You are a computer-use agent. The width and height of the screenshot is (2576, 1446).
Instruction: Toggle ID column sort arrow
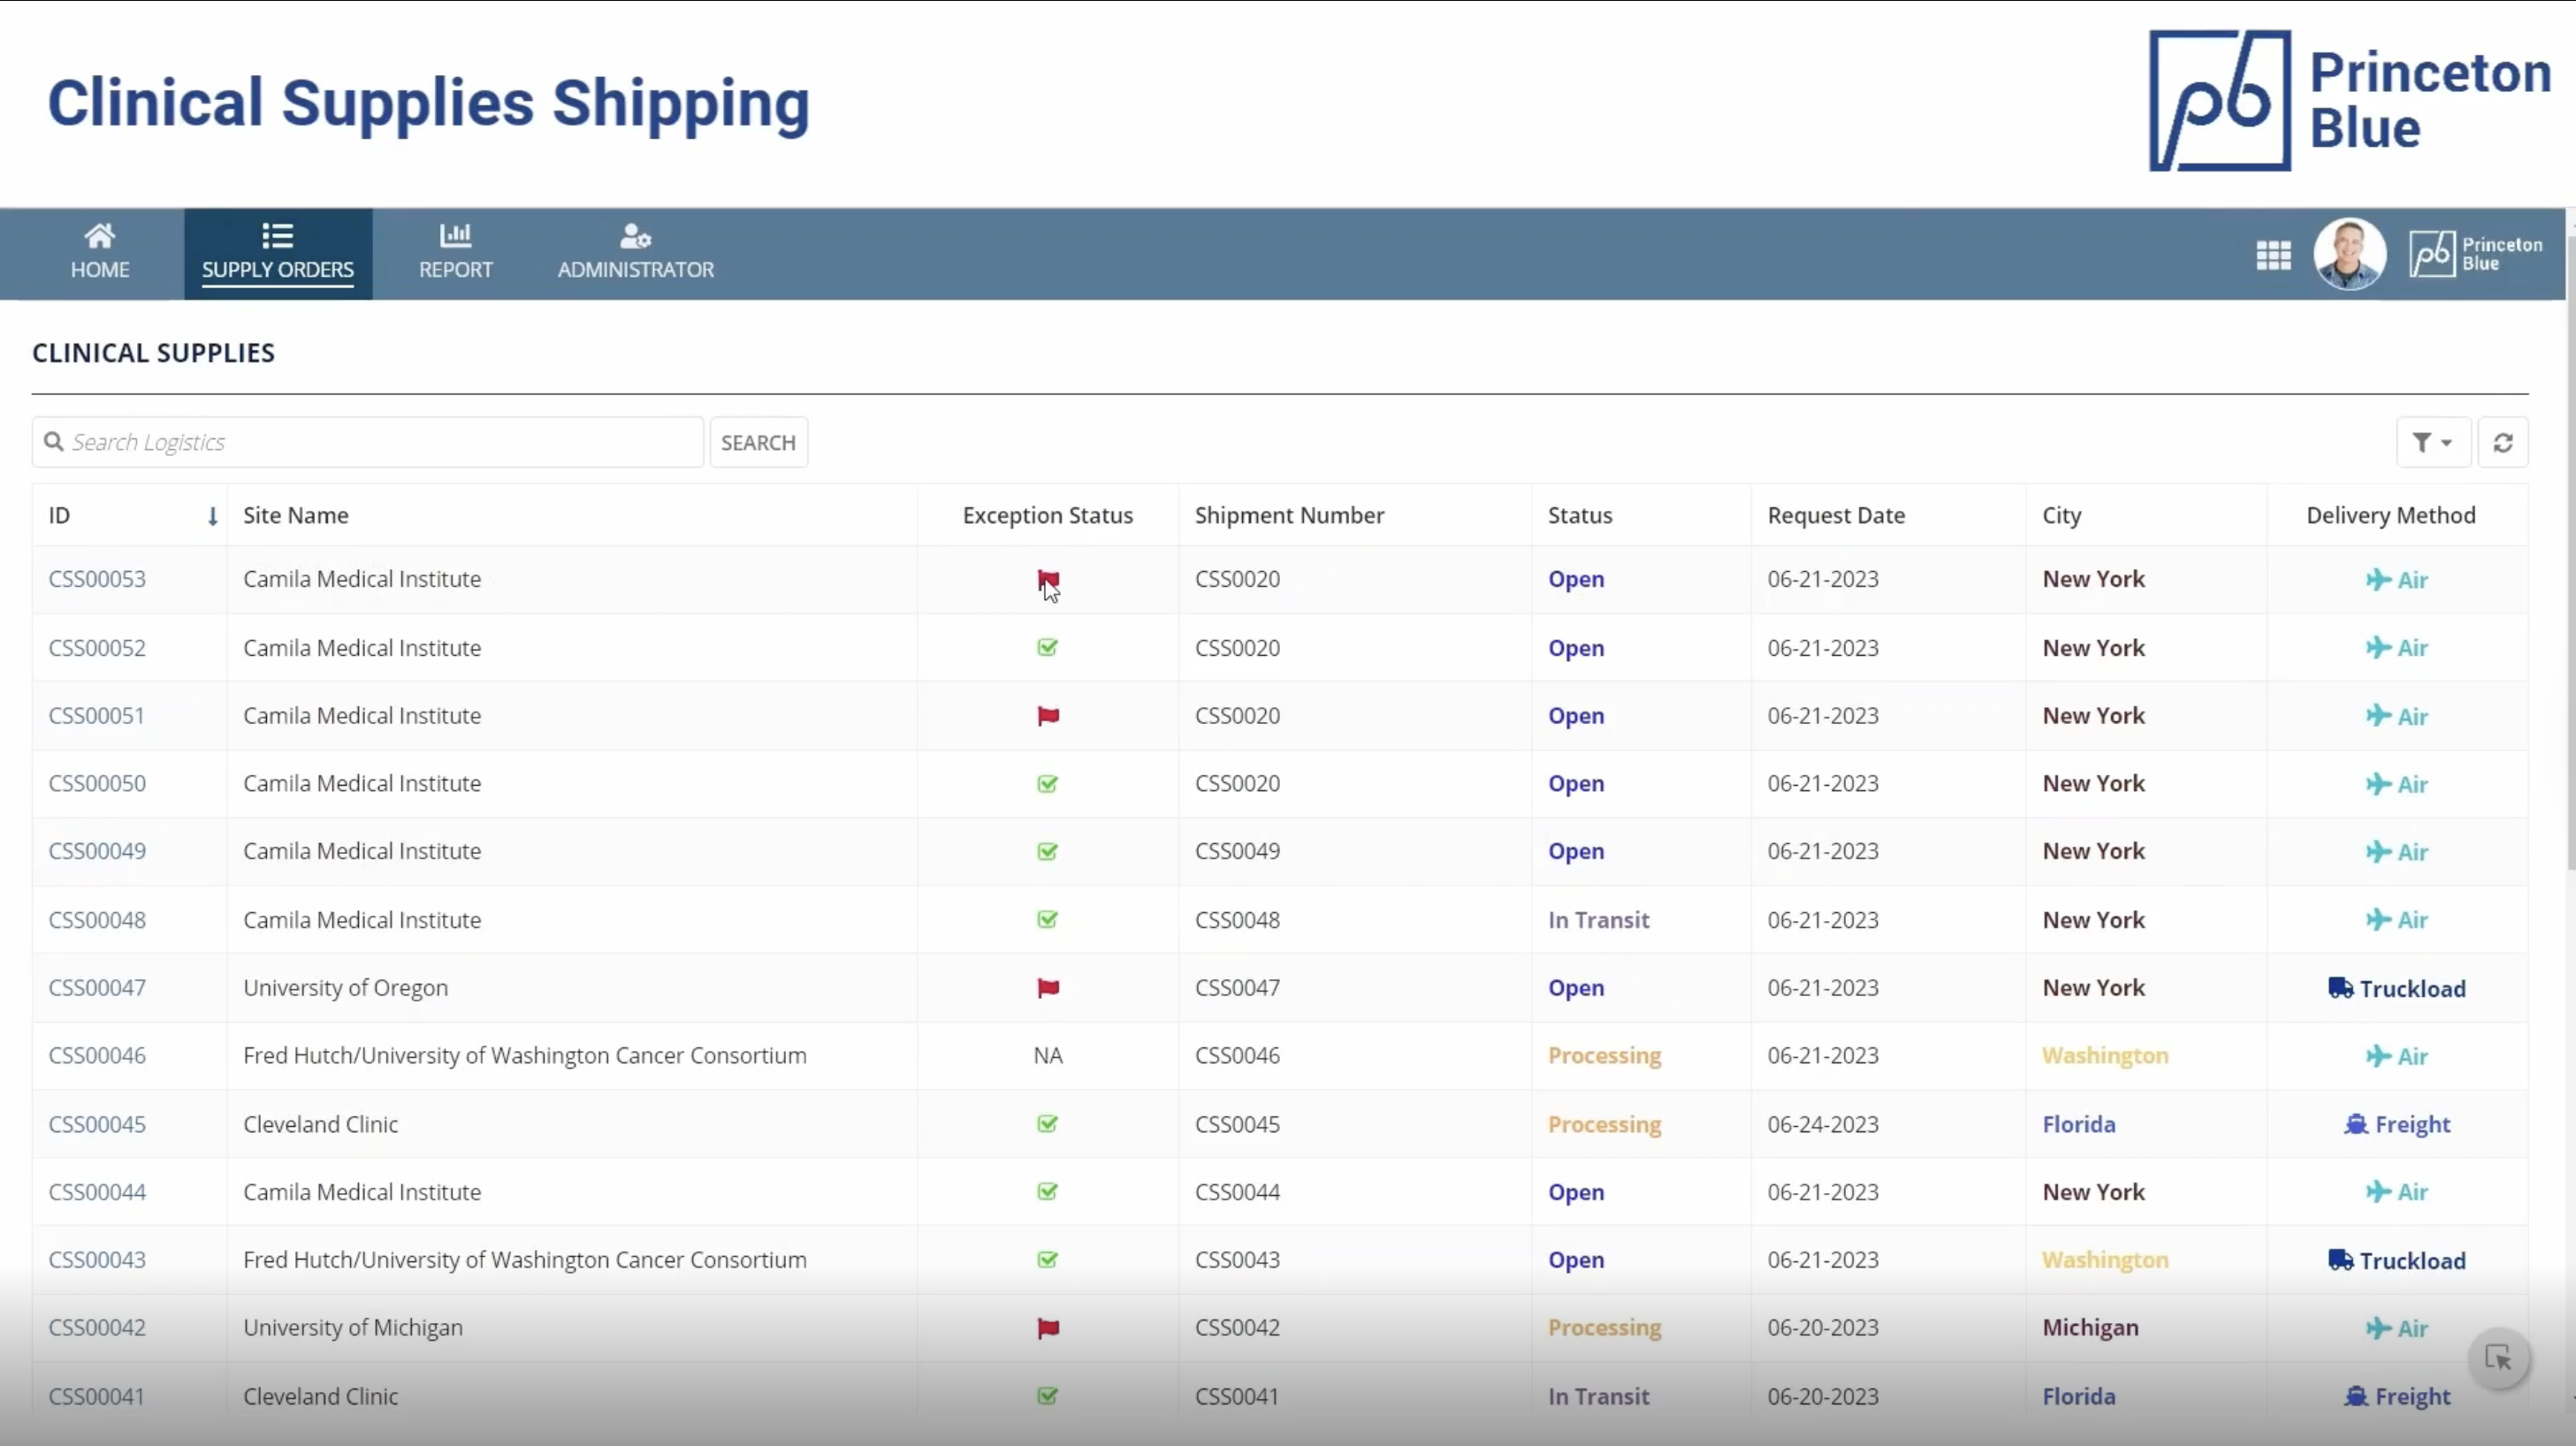click(x=212, y=516)
